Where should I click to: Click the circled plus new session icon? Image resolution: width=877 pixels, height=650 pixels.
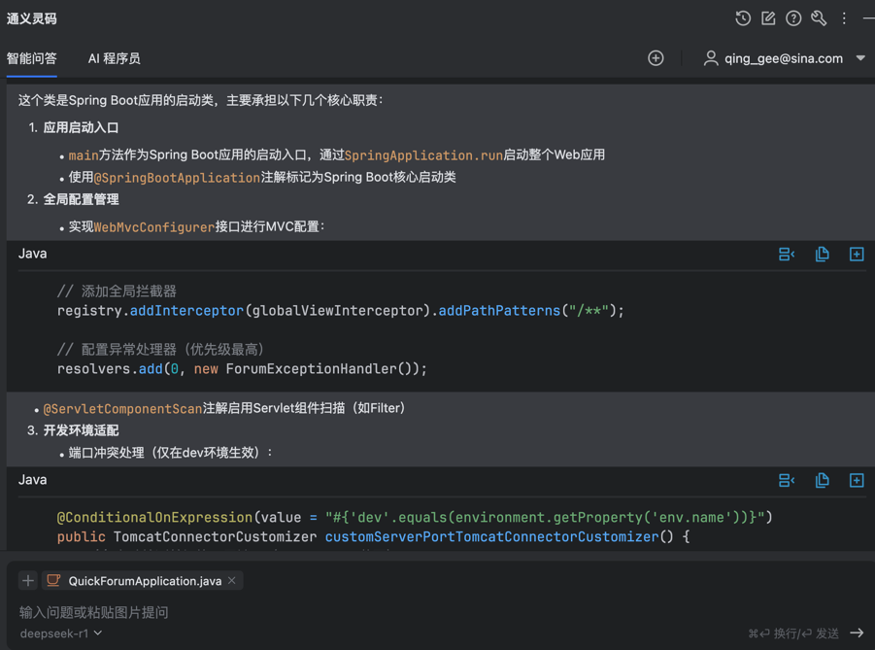click(656, 58)
